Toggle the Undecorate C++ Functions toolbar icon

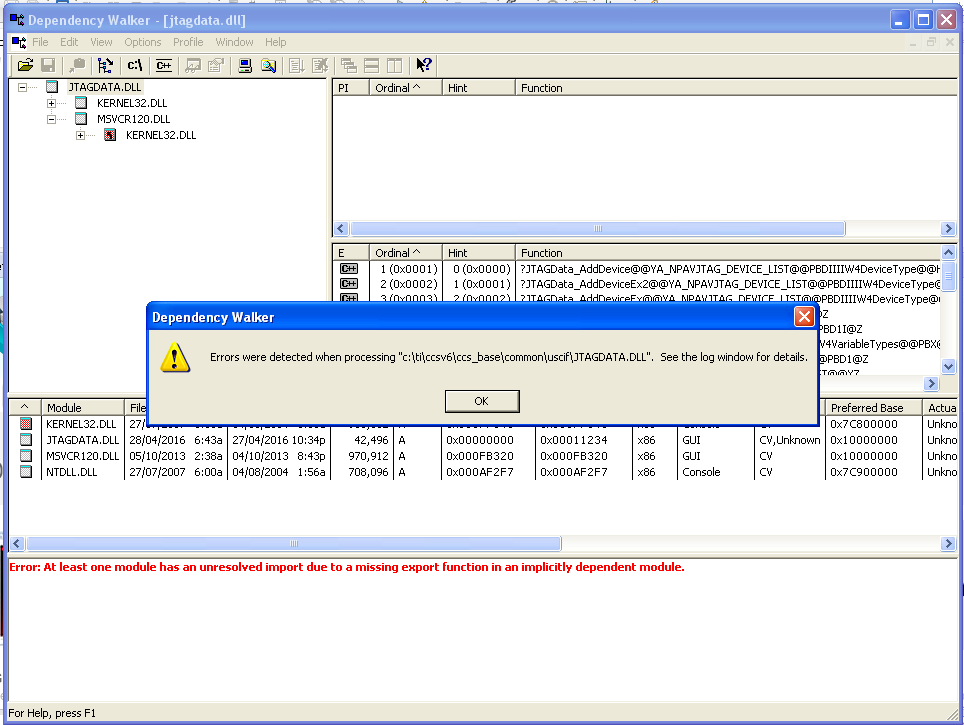164,65
